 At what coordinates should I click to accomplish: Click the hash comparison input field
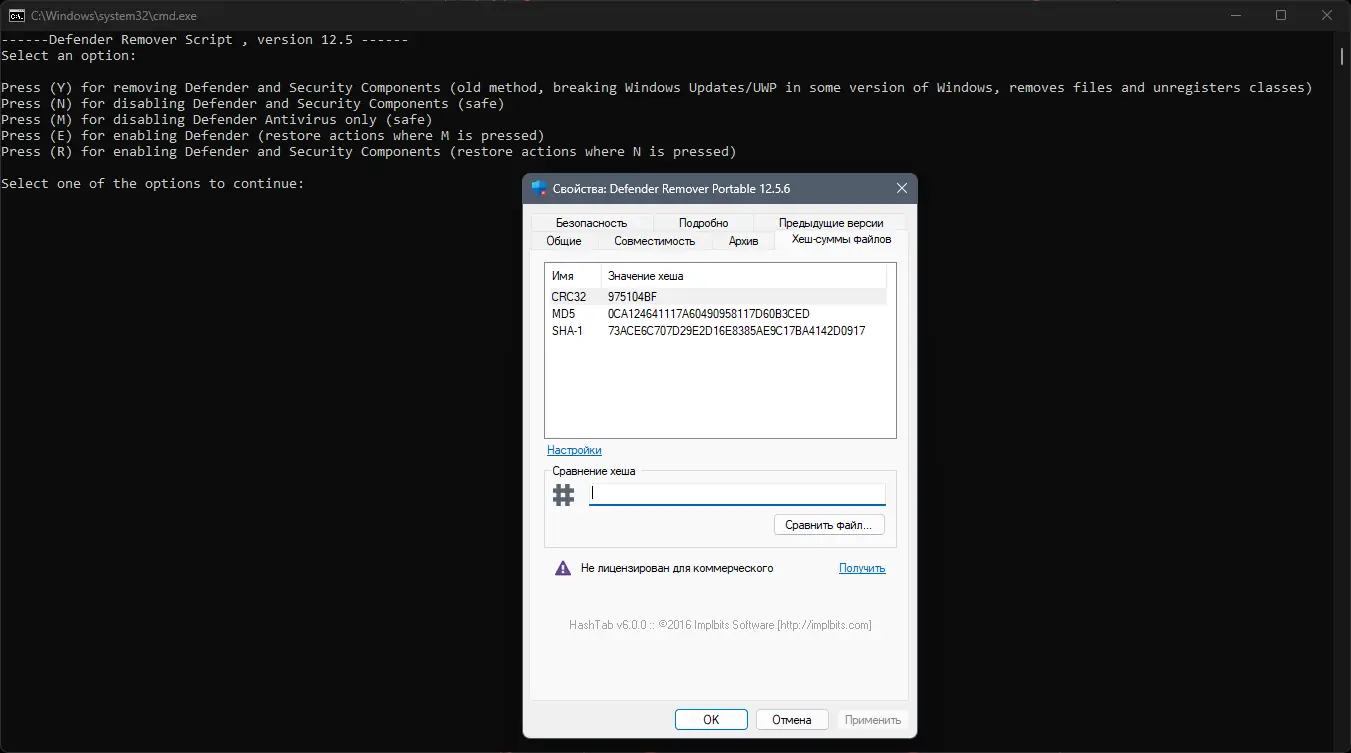(736, 493)
